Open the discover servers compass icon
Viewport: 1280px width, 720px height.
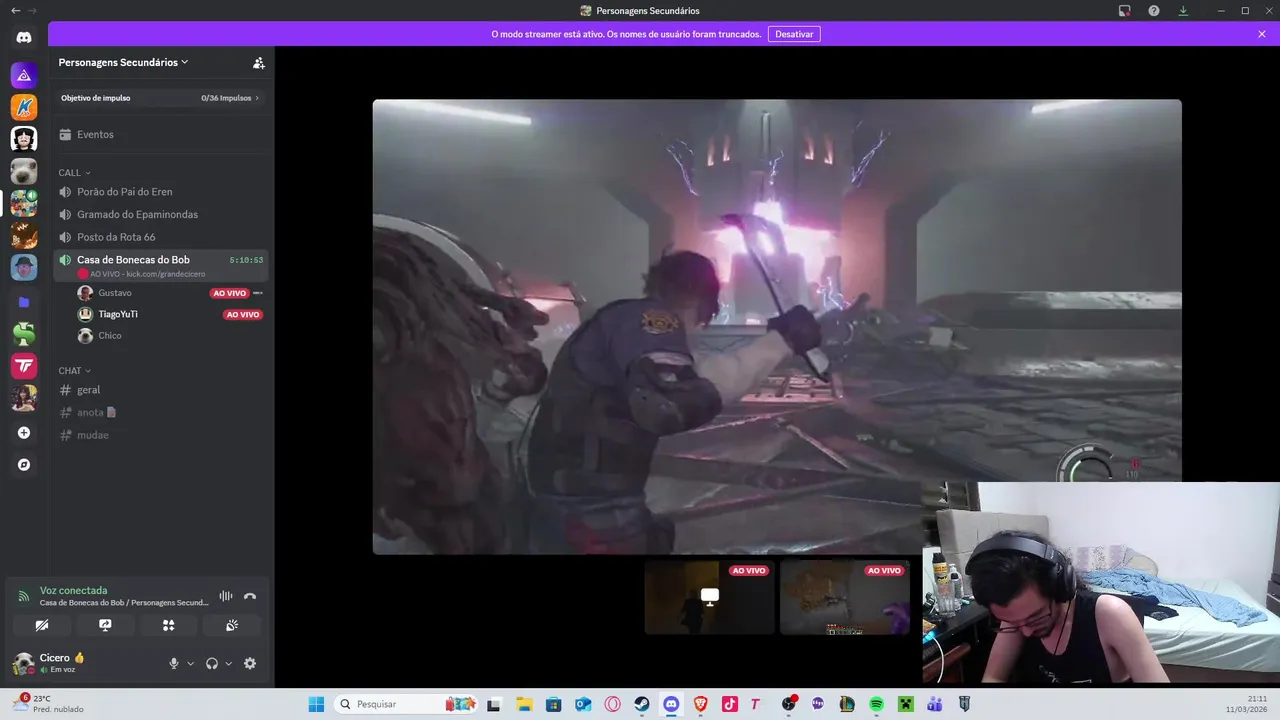[x=24, y=465]
